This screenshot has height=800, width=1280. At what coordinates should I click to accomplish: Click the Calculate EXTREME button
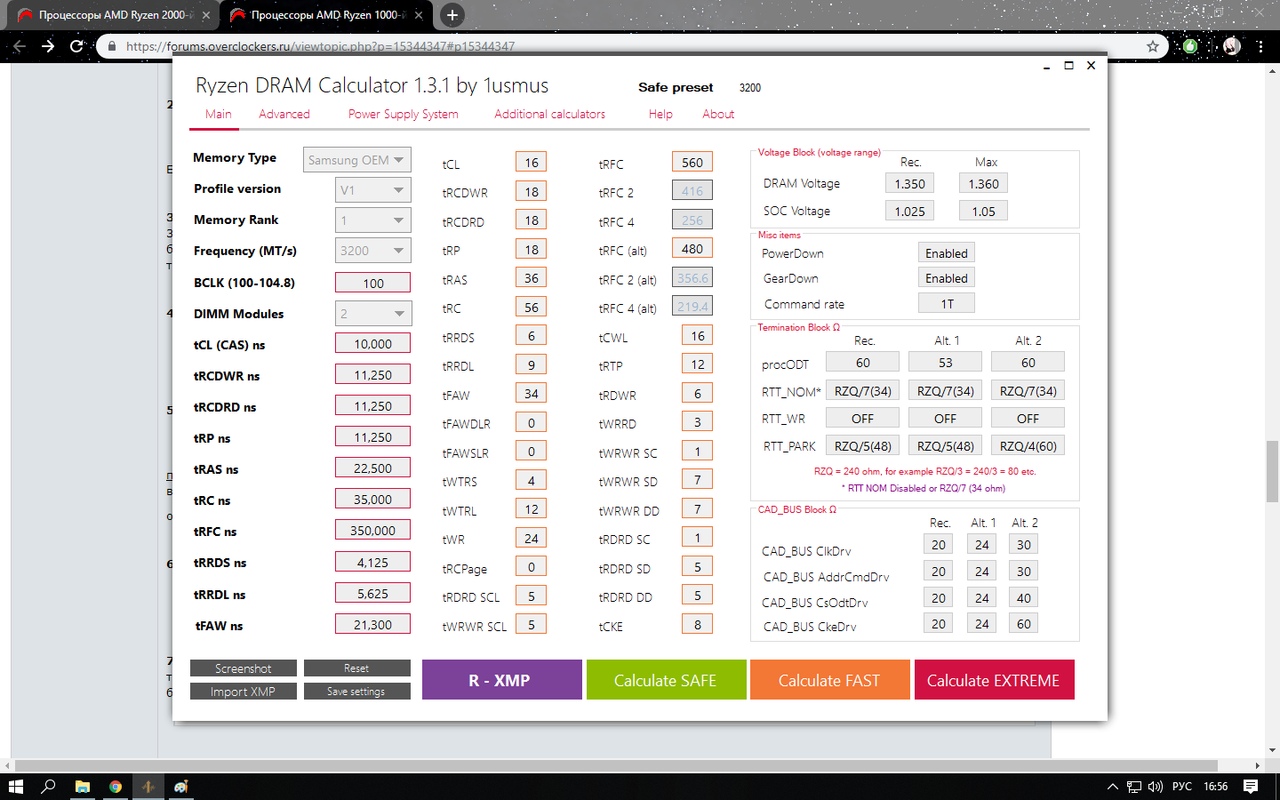tap(994, 680)
